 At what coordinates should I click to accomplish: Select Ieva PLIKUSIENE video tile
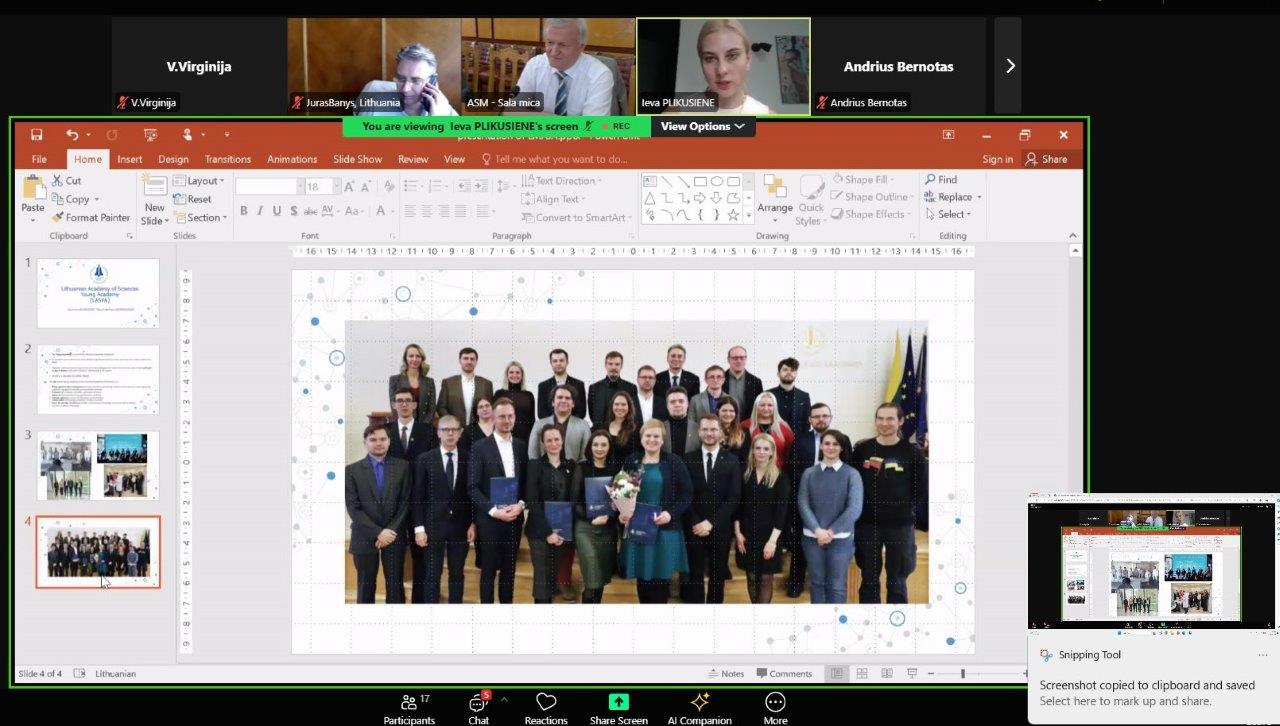tap(723, 66)
